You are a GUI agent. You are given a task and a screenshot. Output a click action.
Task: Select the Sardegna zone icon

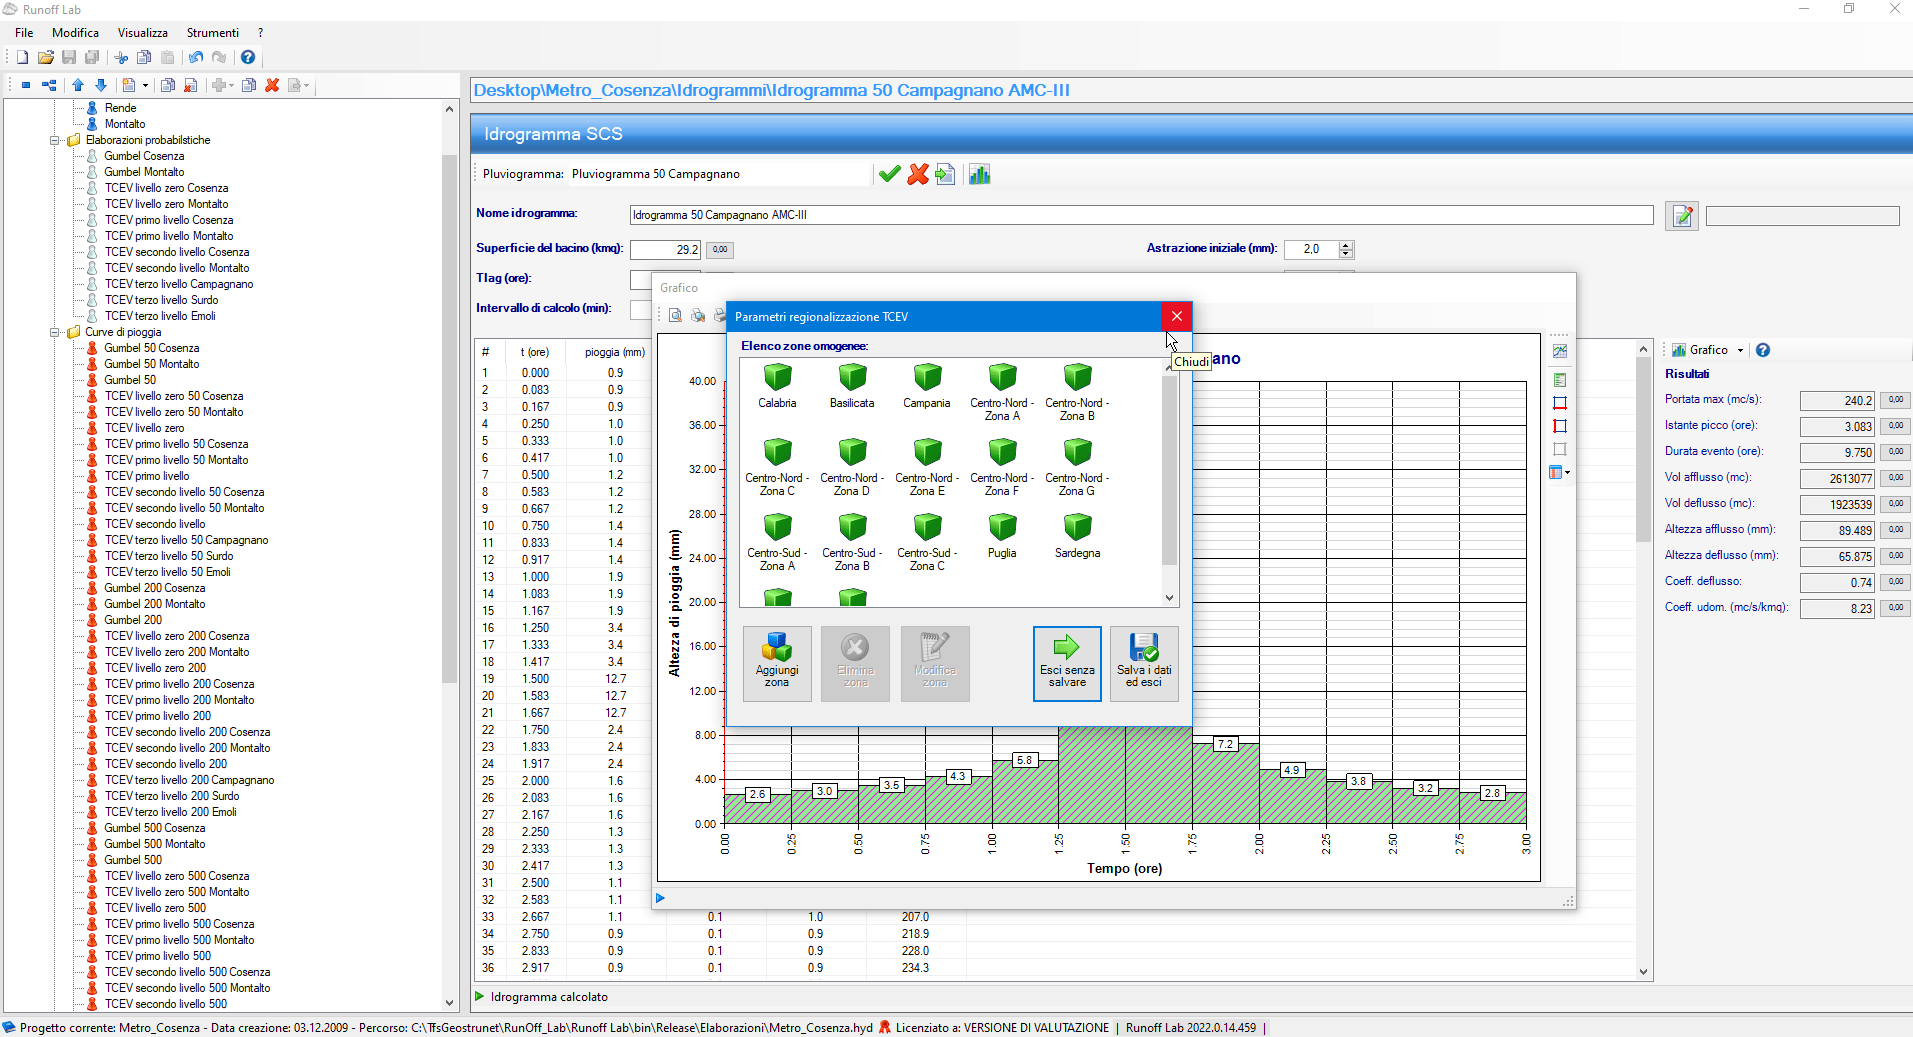click(x=1077, y=528)
